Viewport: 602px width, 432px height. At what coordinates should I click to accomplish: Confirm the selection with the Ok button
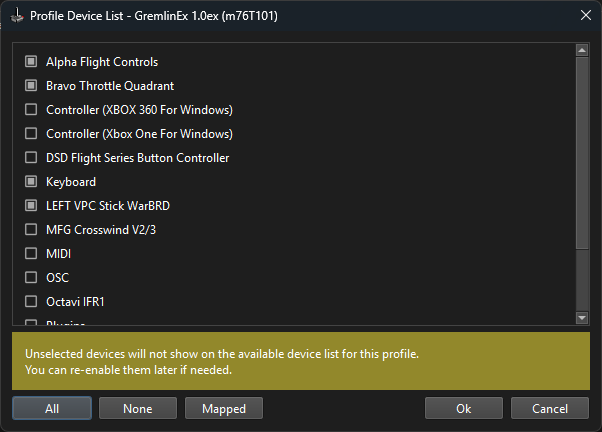point(463,408)
